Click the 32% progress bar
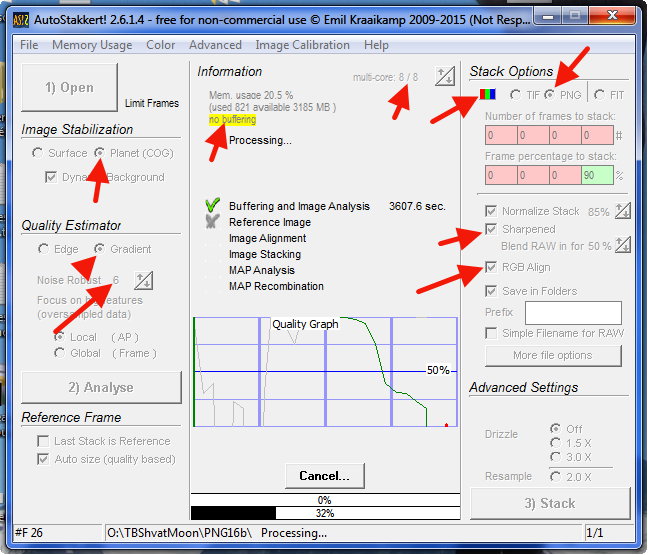 click(325, 513)
